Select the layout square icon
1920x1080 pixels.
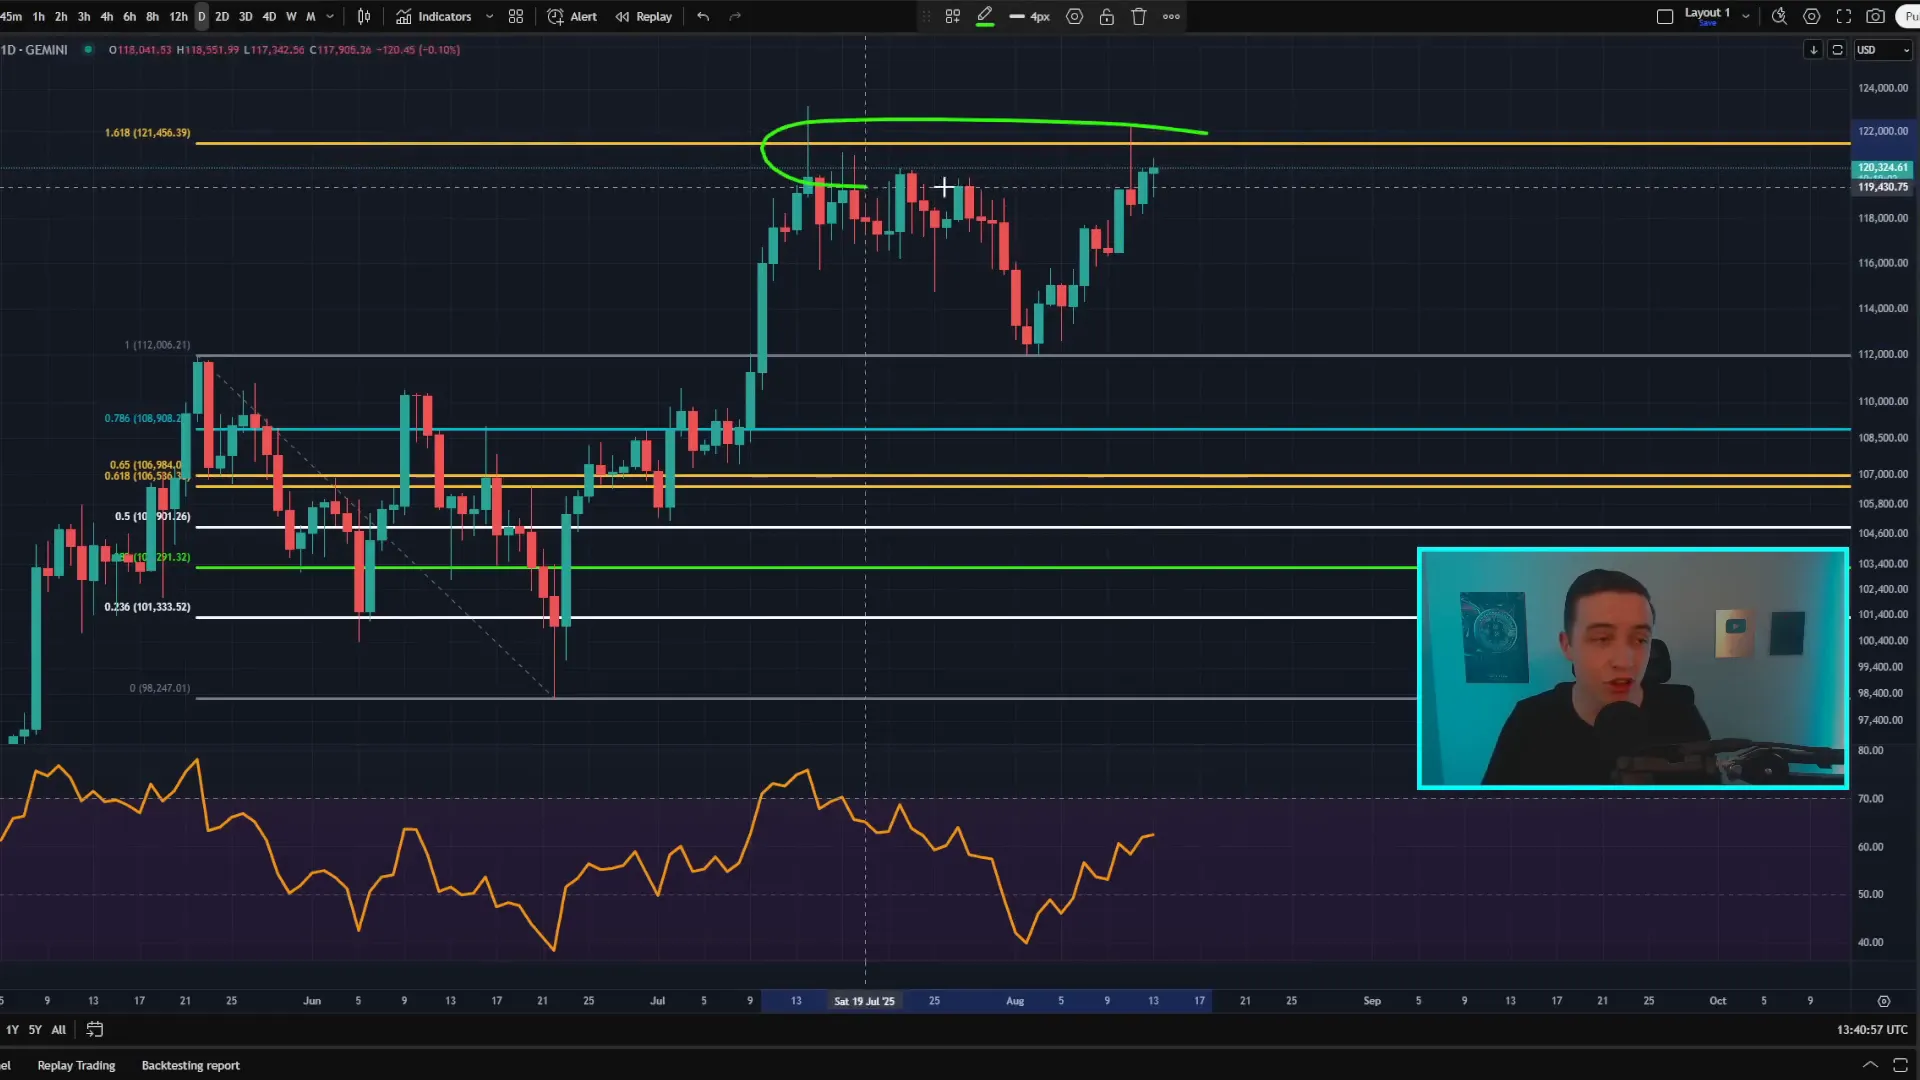point(1665,16)
